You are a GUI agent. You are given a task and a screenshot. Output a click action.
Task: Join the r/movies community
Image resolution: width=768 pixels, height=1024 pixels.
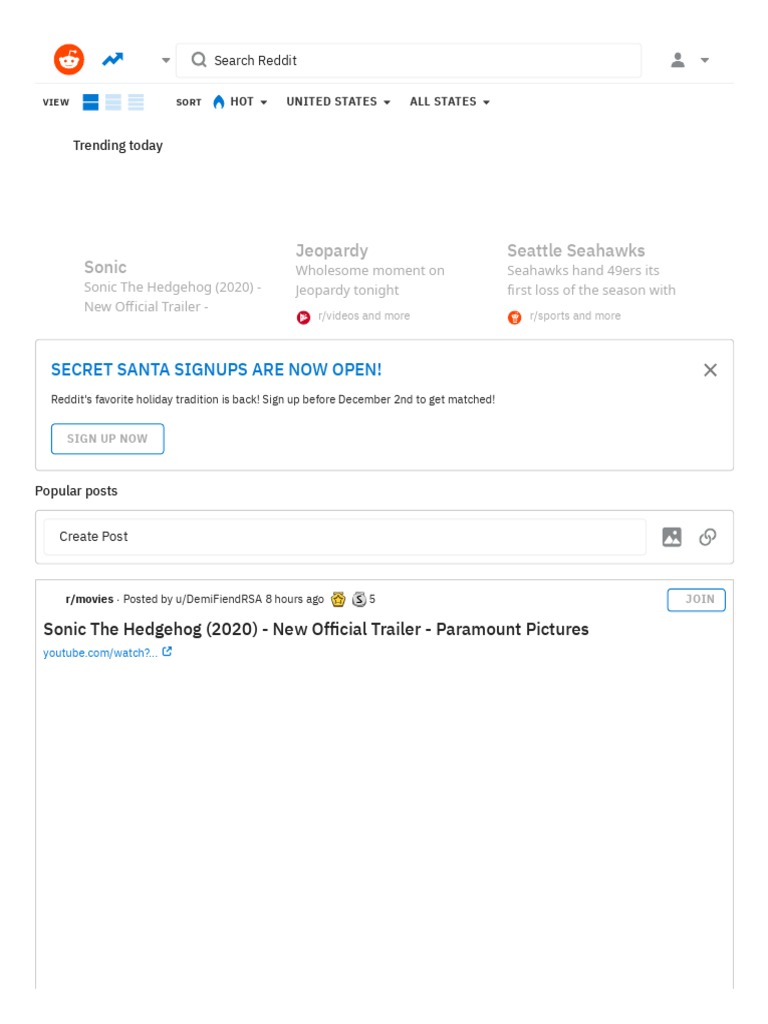click(696, 600)
